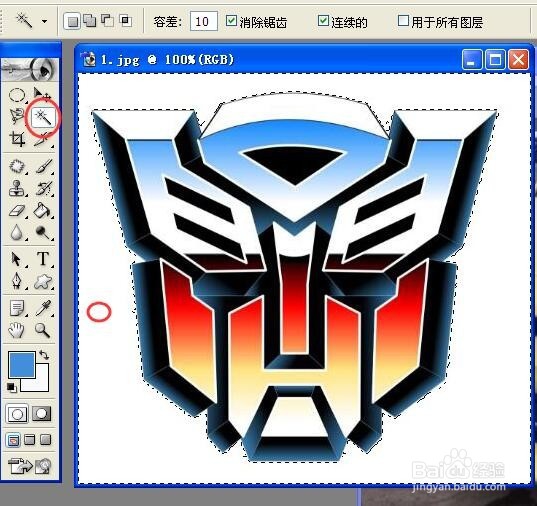
Task: Set Full Screen mode
Action: [46, 440]
